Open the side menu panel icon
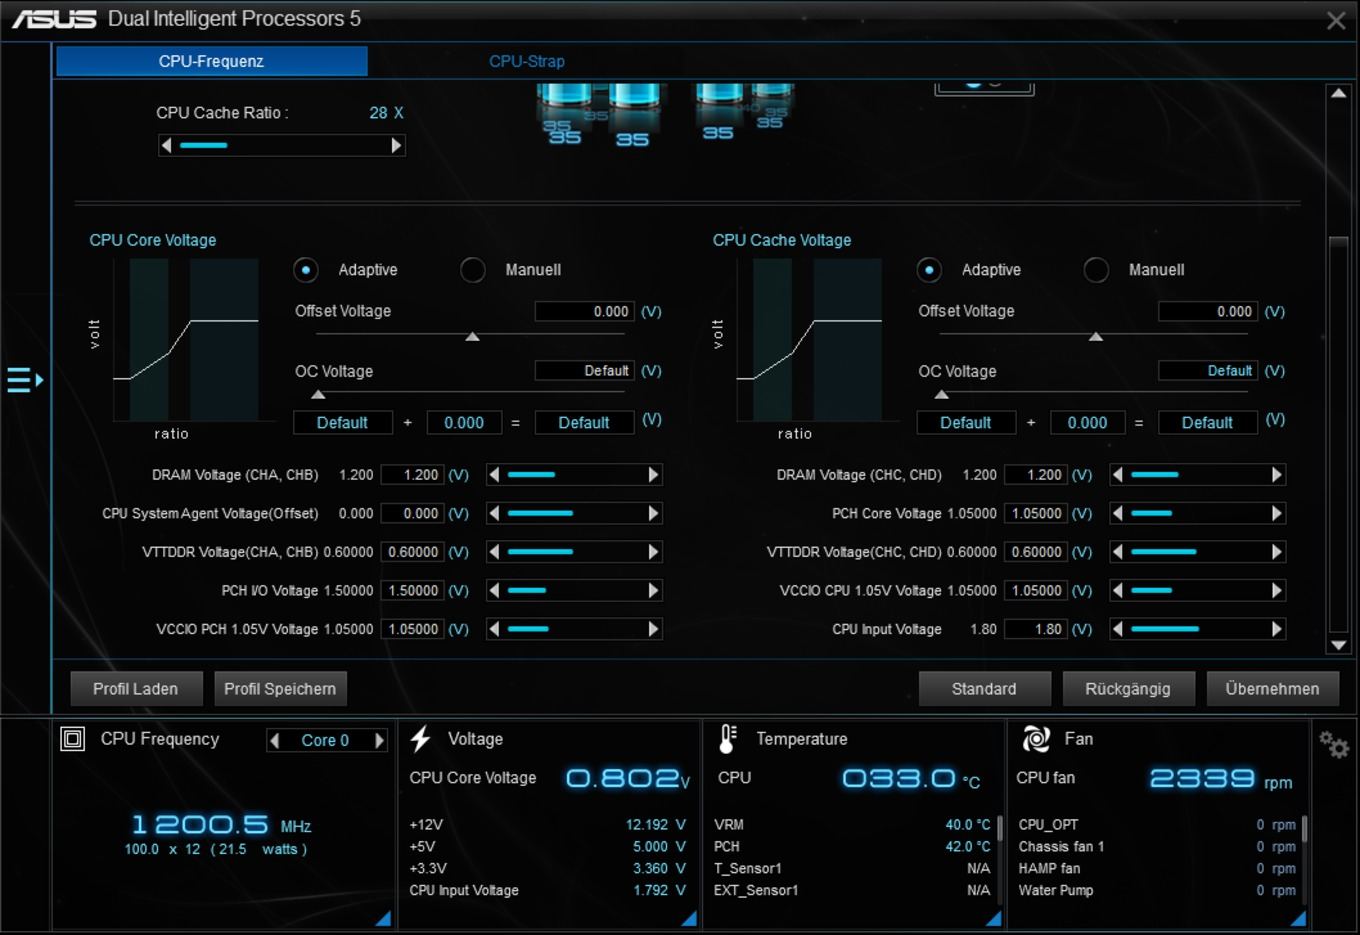1360x935 pixels. (x=25, y=380)
